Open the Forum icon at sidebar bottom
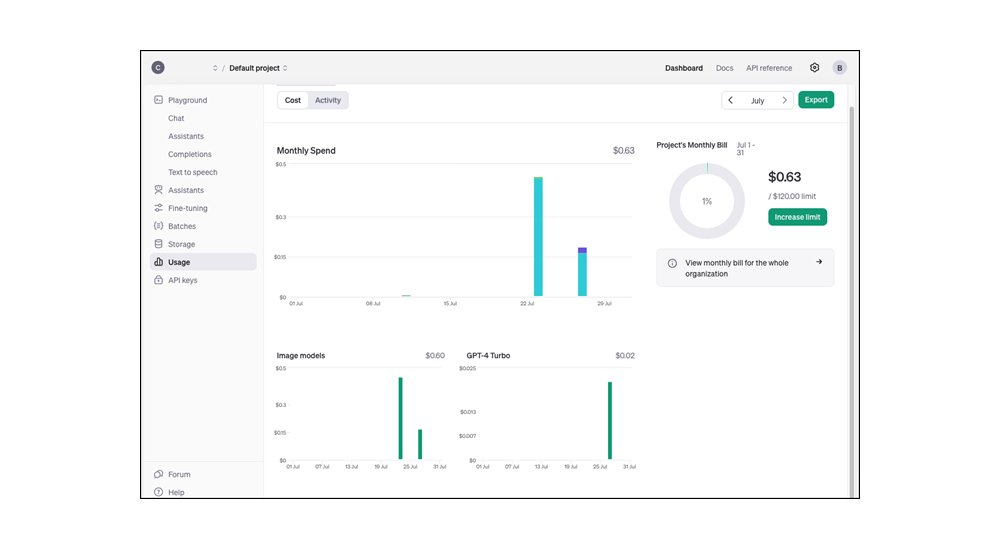 pos(158,474)
